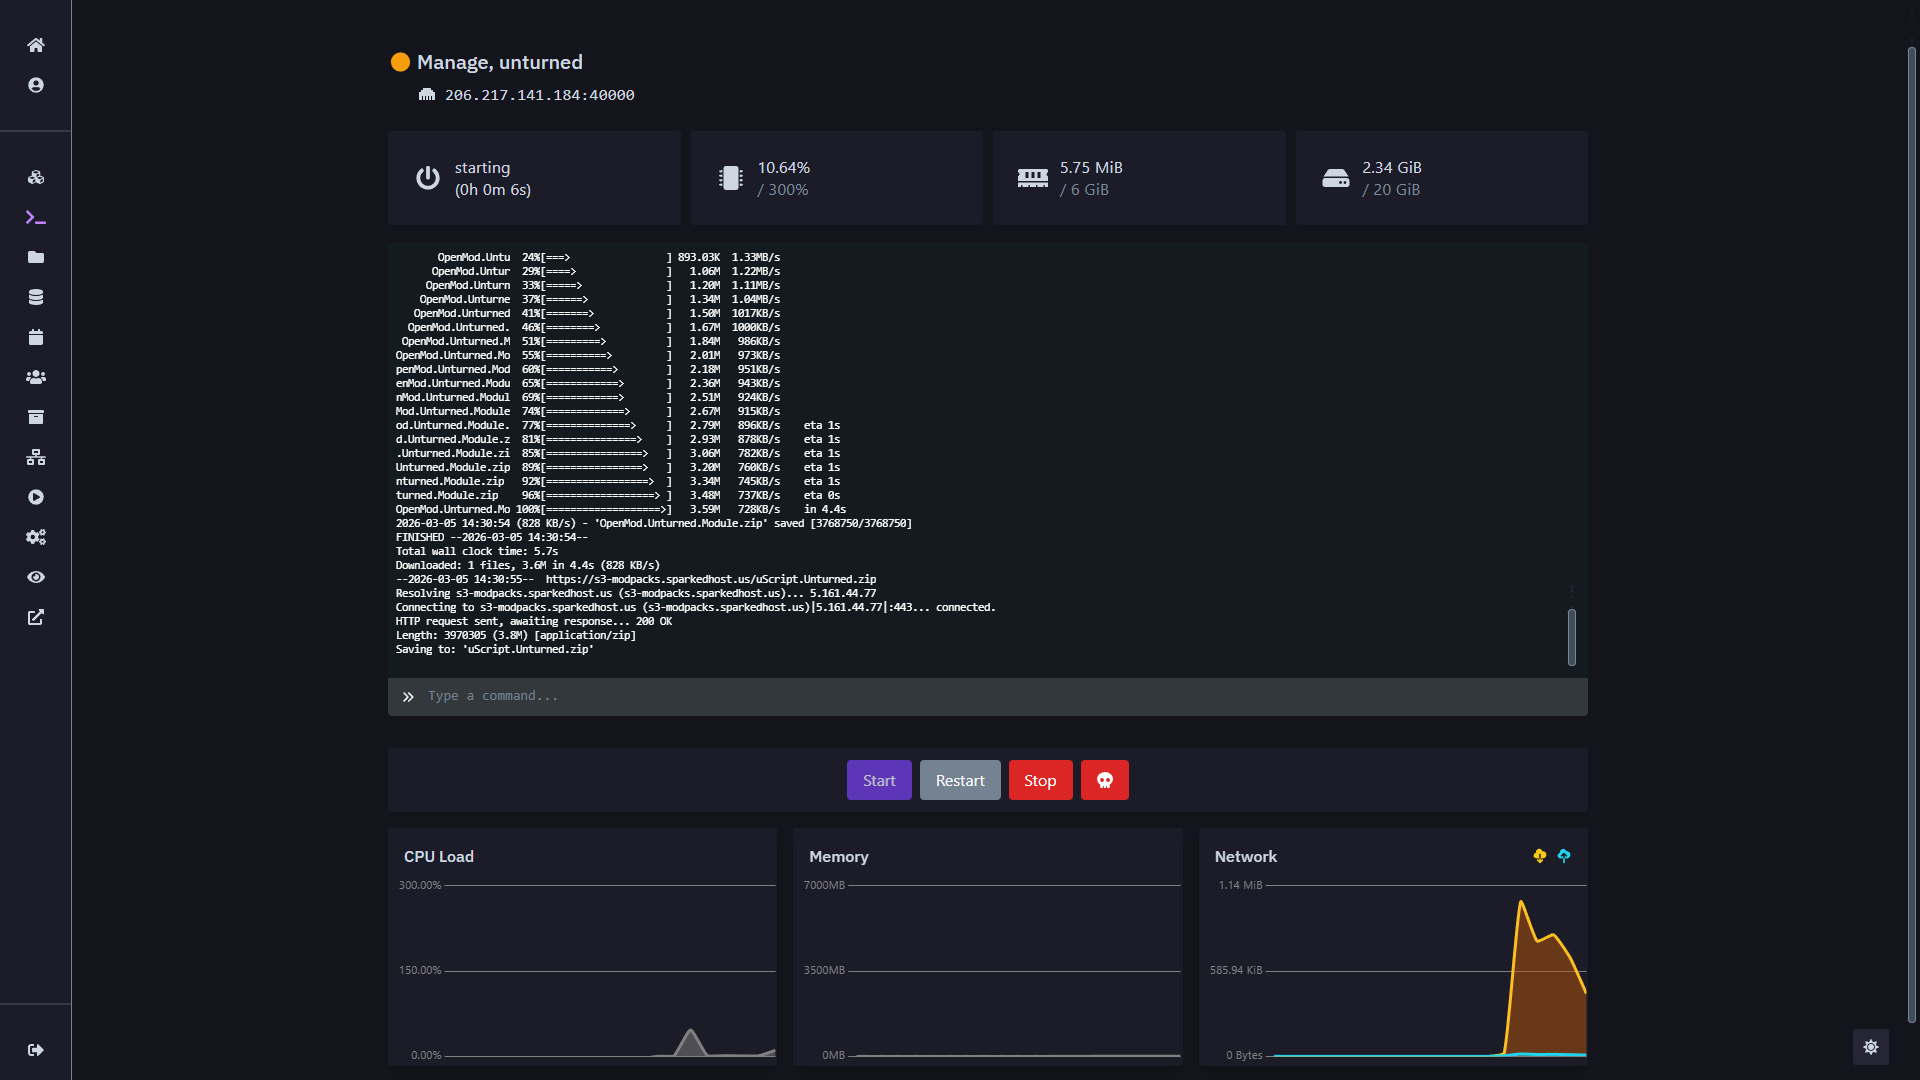Toggle the yellow download legend on Network chart

(1538, 856)
